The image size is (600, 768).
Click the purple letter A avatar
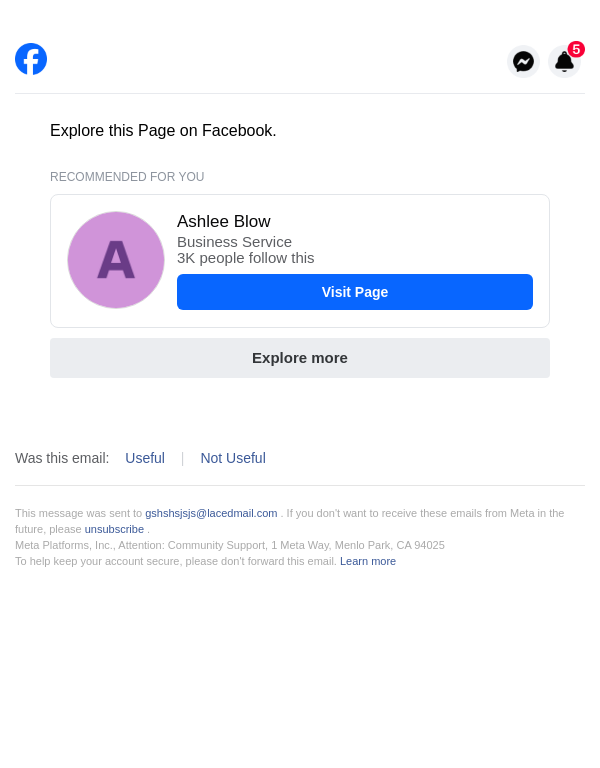pyautogui.click(x=116, y=260)
